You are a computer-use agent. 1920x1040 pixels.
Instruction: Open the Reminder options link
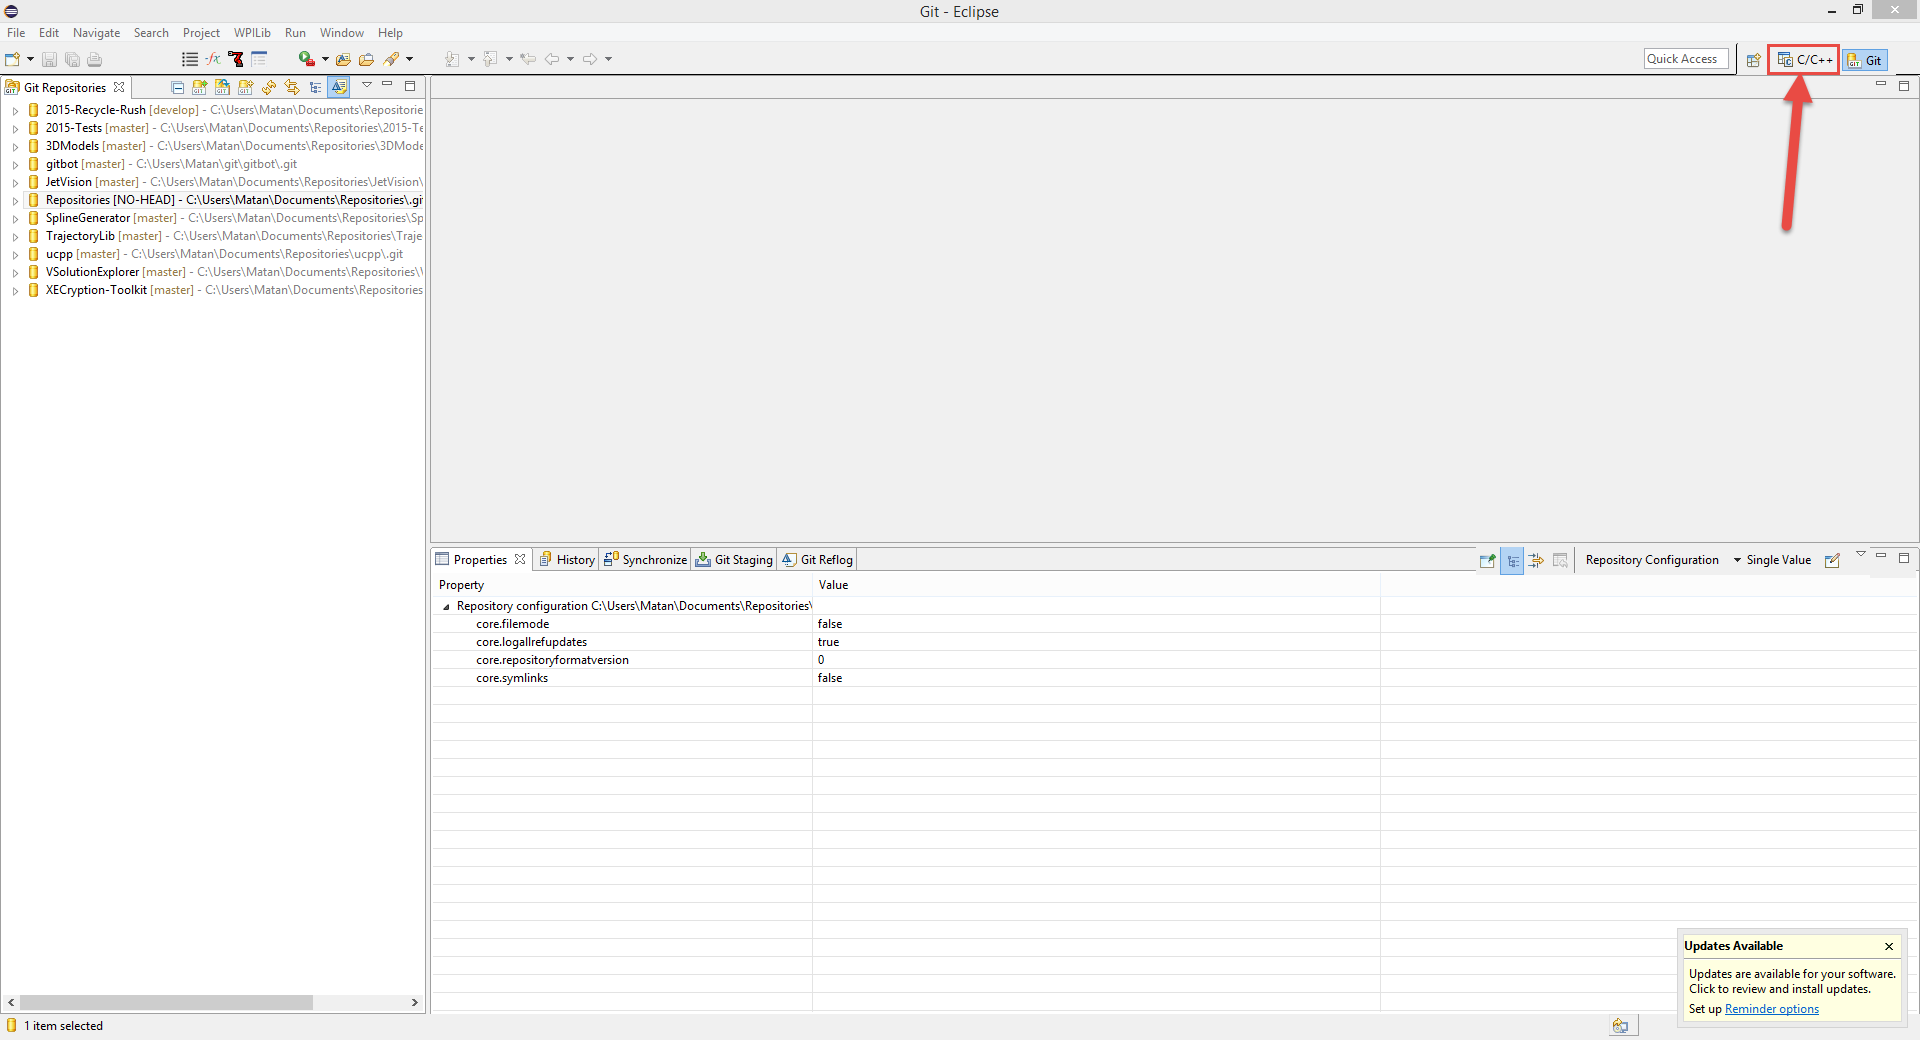[x=1771, y=1009]
